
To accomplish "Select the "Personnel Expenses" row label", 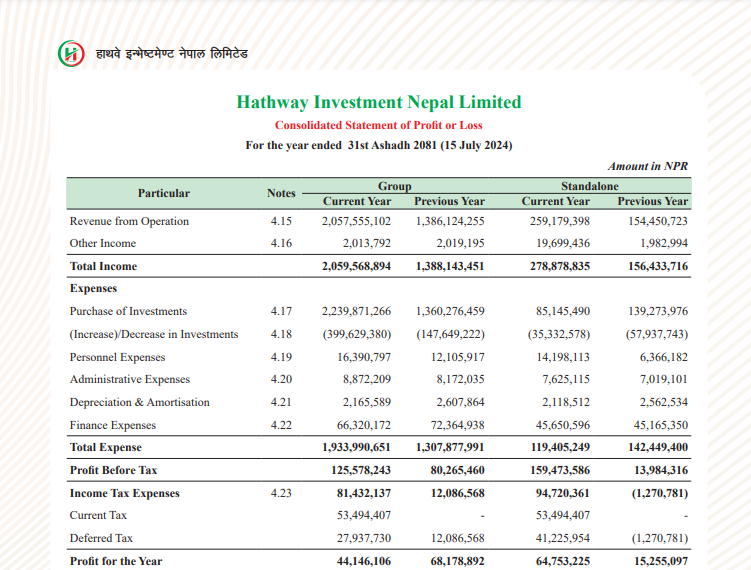I will [x=117, y=357].
